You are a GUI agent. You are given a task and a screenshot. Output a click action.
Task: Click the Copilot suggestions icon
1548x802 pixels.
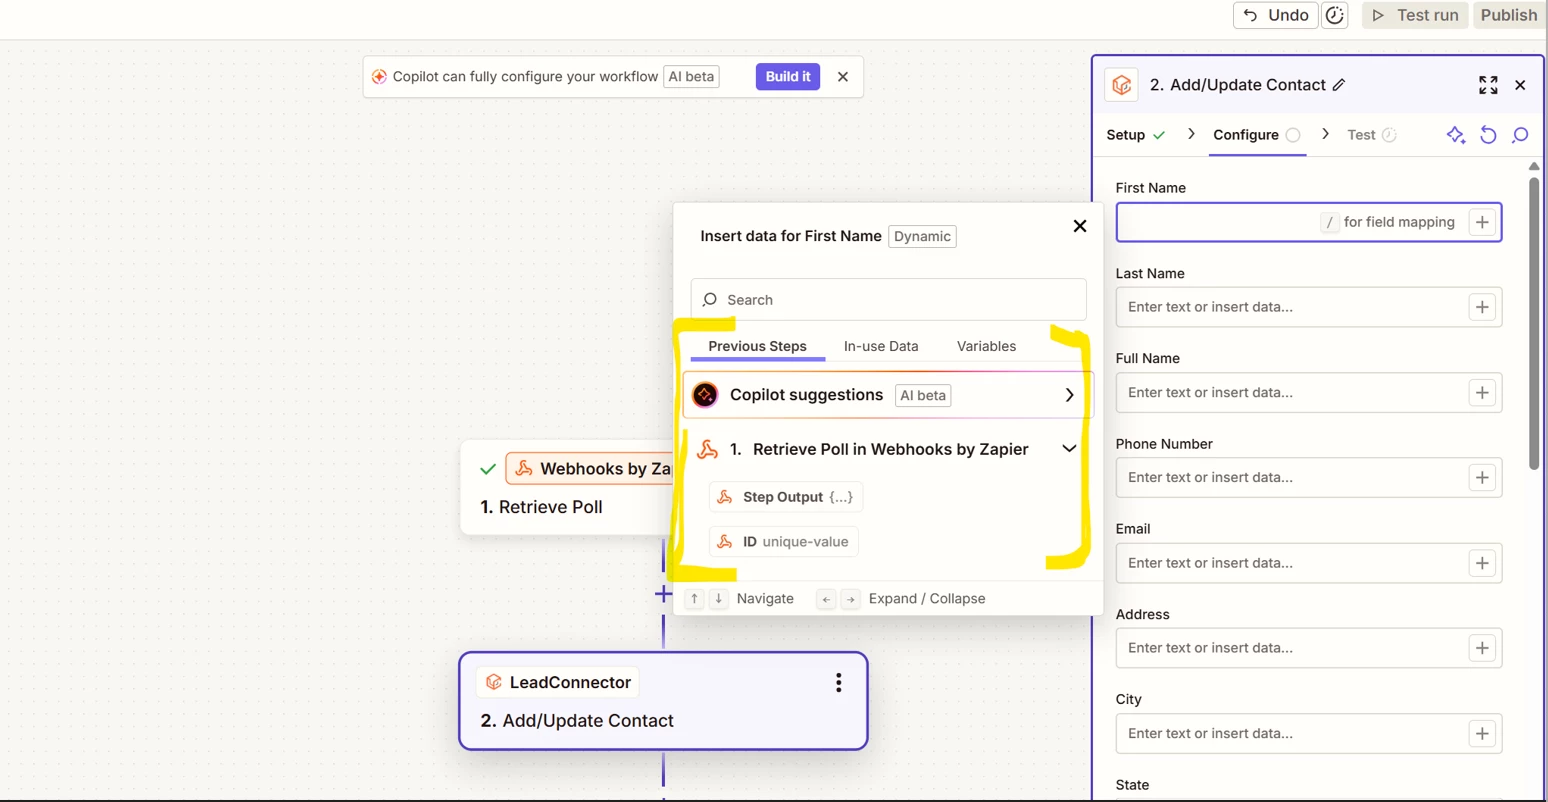pos(705,395)
